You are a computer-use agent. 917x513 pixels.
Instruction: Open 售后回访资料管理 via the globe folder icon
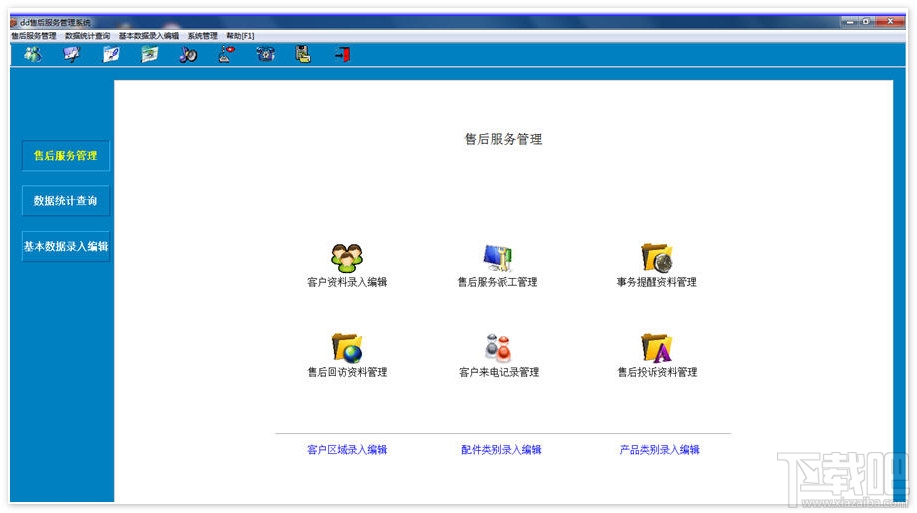[347, 348]
